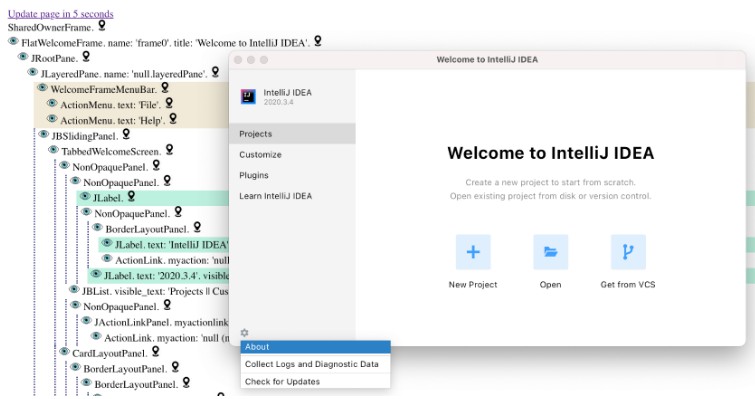Toggle the eye icon beside CardLayoutPanel
Image resolution: width=755 pixels, height=399 pixels.
[x=65, y=352]
